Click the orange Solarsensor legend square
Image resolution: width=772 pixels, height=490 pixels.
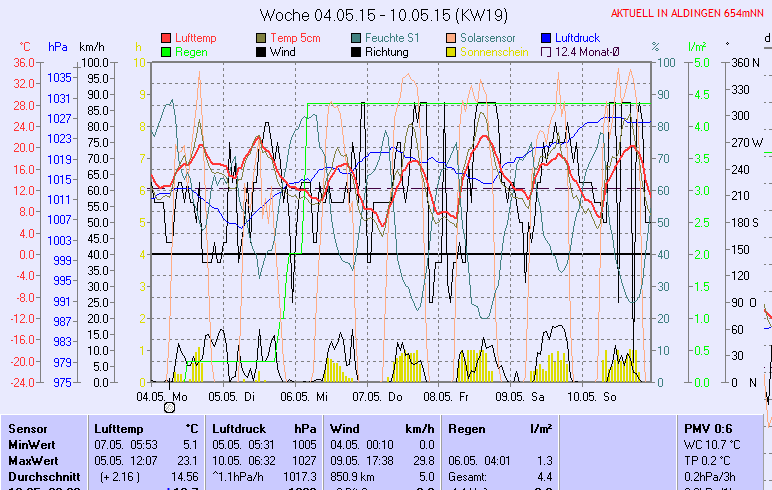pyautogui.click(x=452, y=37)
